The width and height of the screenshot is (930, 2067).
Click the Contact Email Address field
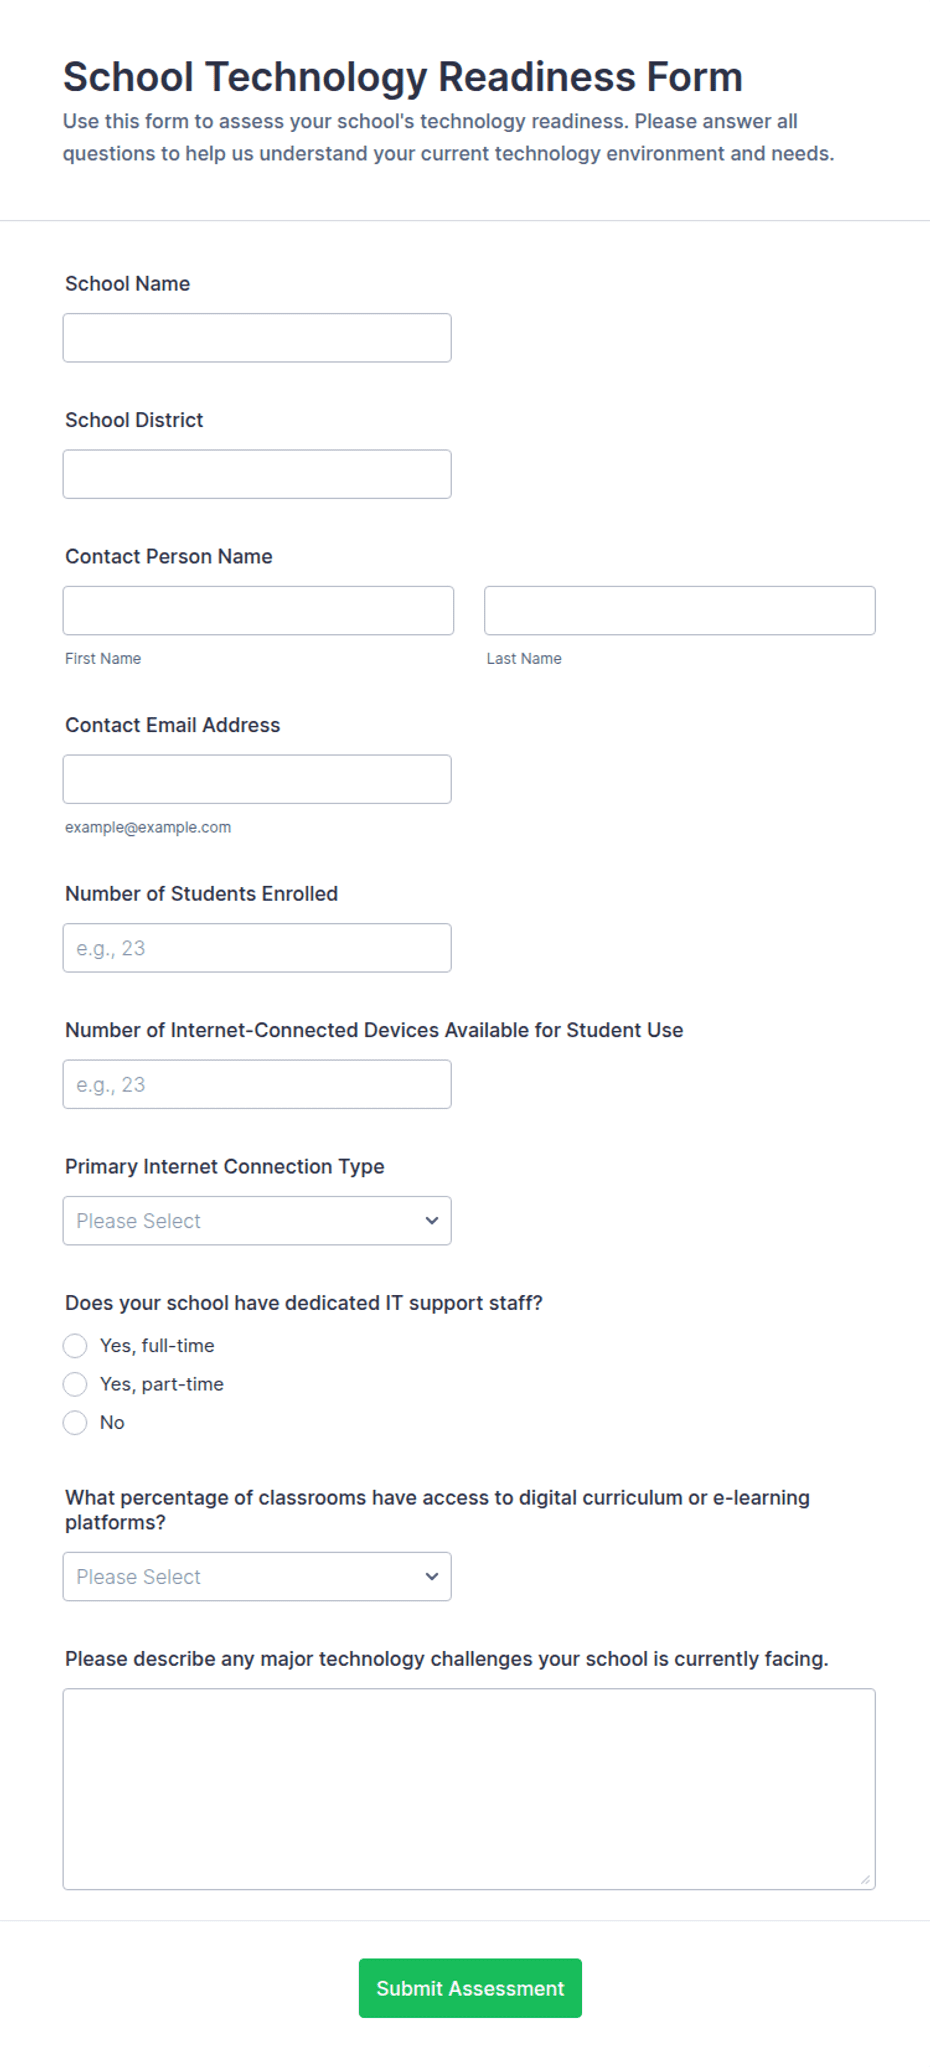point(257,779)
